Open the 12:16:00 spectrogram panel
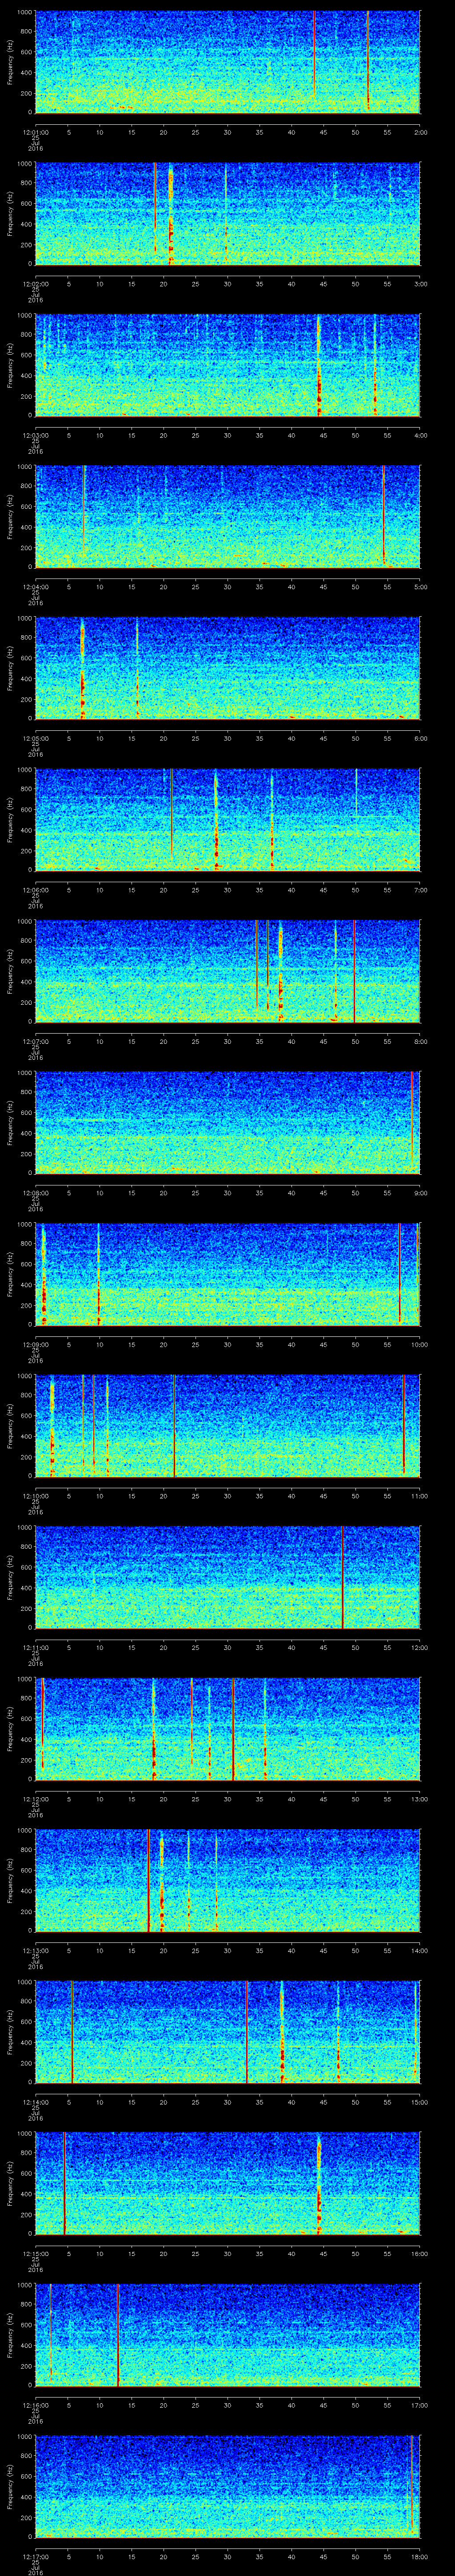The image size is (455, 2576). tap(228, 2334)
